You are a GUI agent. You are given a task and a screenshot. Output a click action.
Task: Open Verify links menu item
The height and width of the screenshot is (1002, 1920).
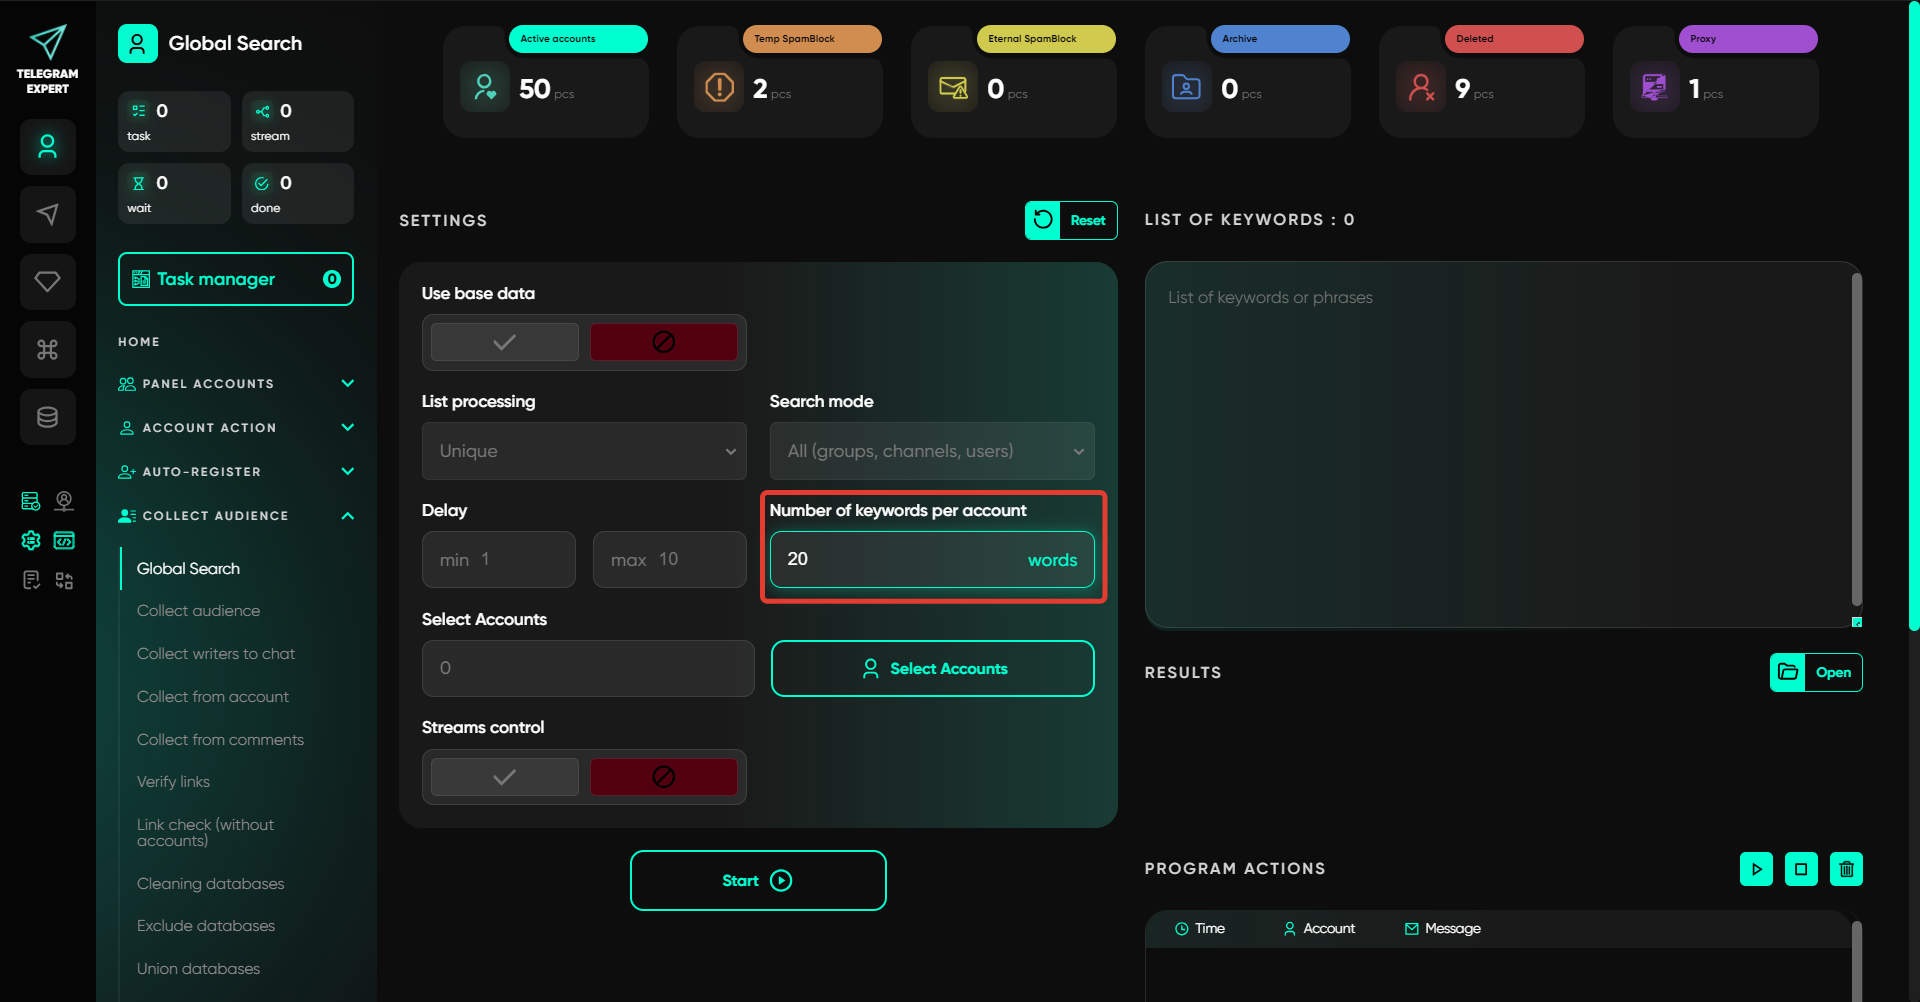point(173,782)
